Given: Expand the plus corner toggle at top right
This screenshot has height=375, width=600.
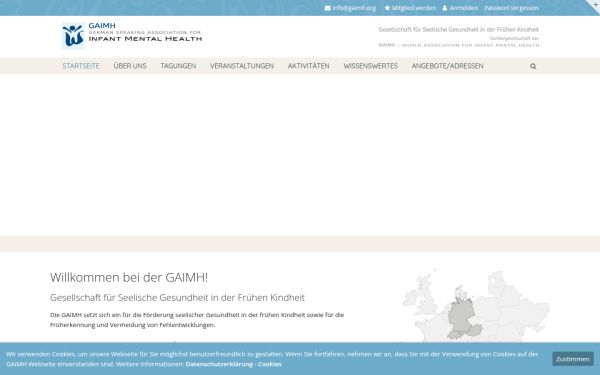Looking at the screenshot, I should point(595,5).
